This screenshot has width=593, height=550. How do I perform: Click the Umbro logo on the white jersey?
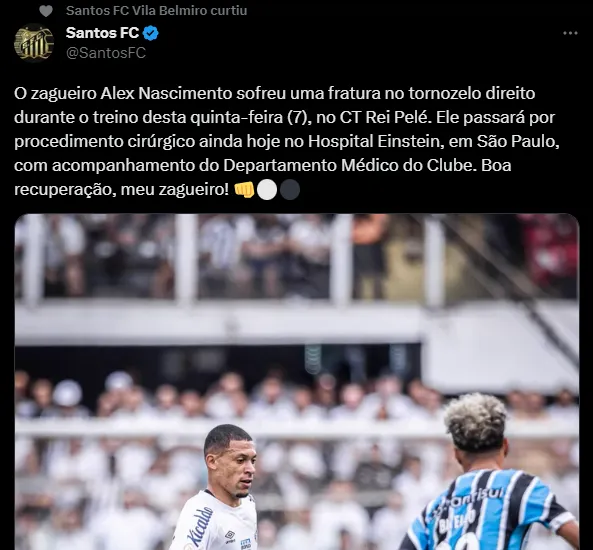(x=230, y=536)
